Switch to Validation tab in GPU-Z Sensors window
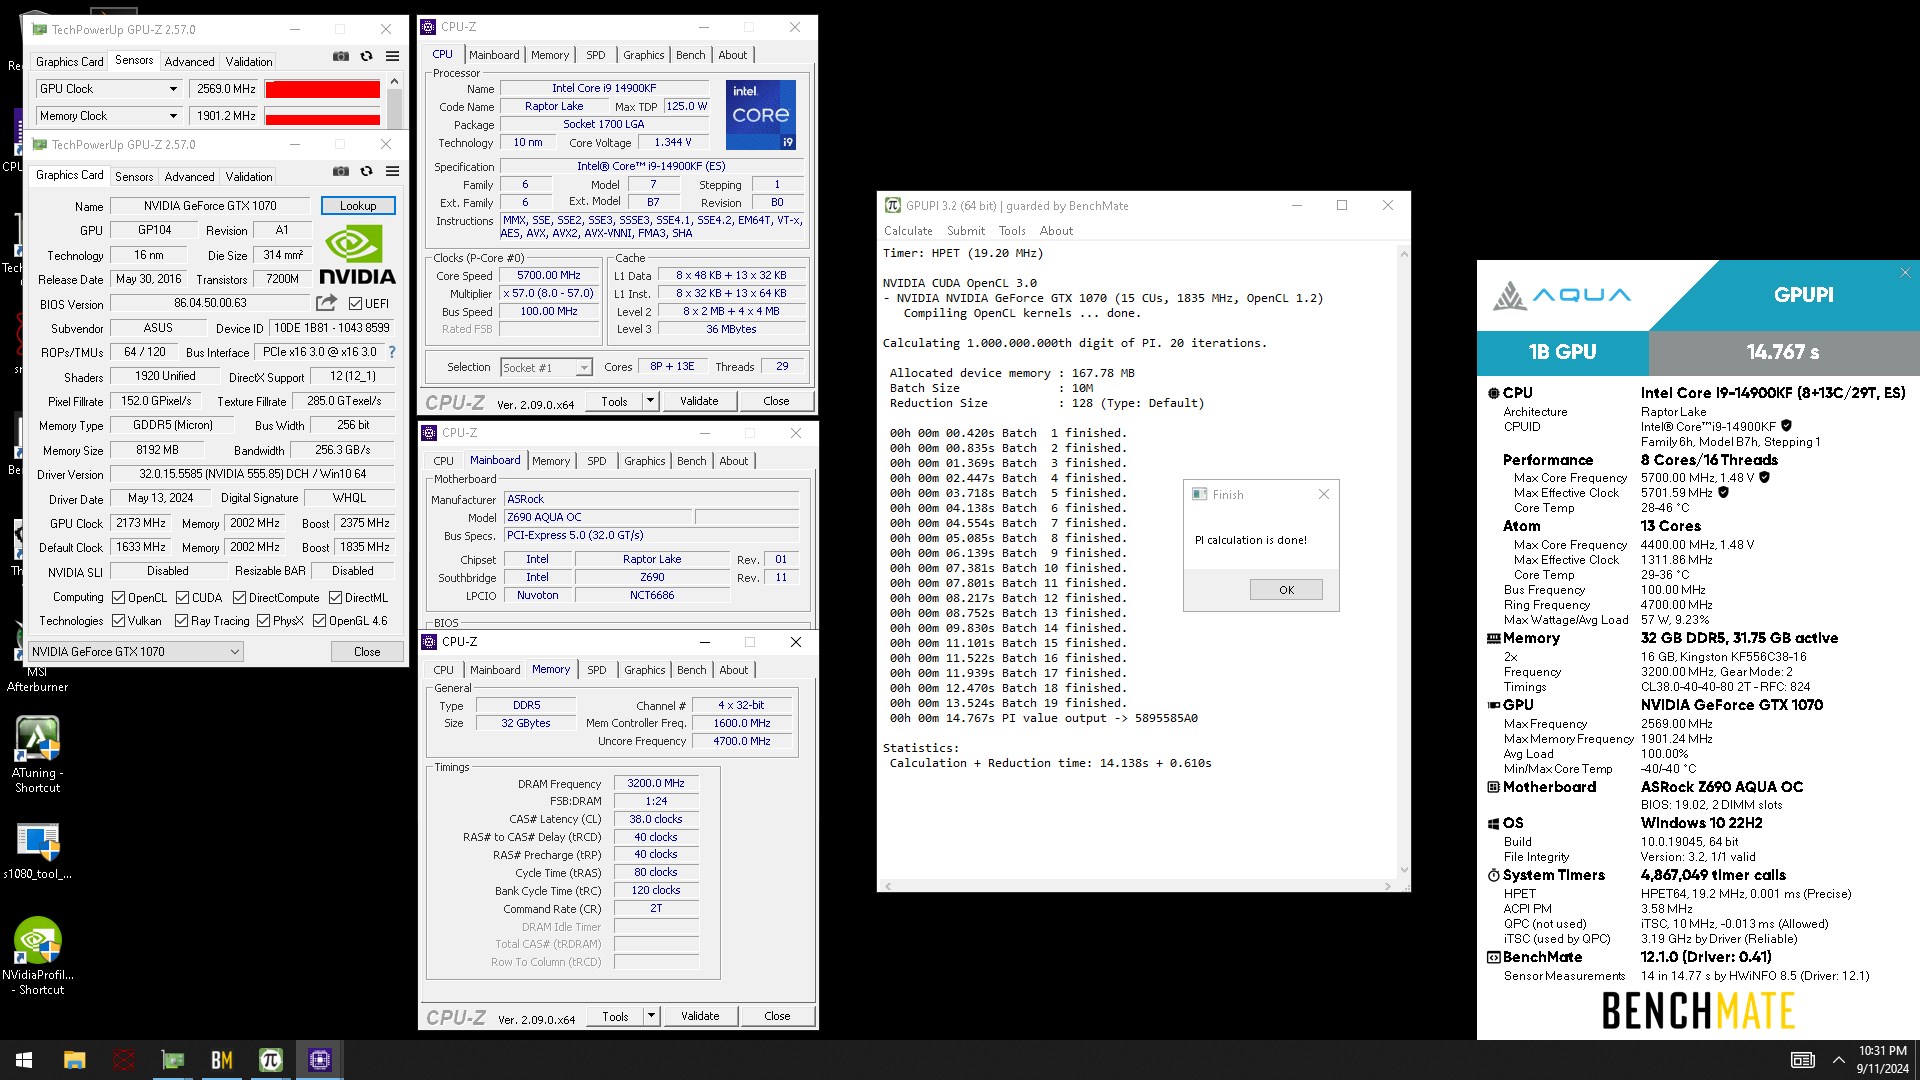This screenshot has width=1920, height=1080. [x=249, y=62]
